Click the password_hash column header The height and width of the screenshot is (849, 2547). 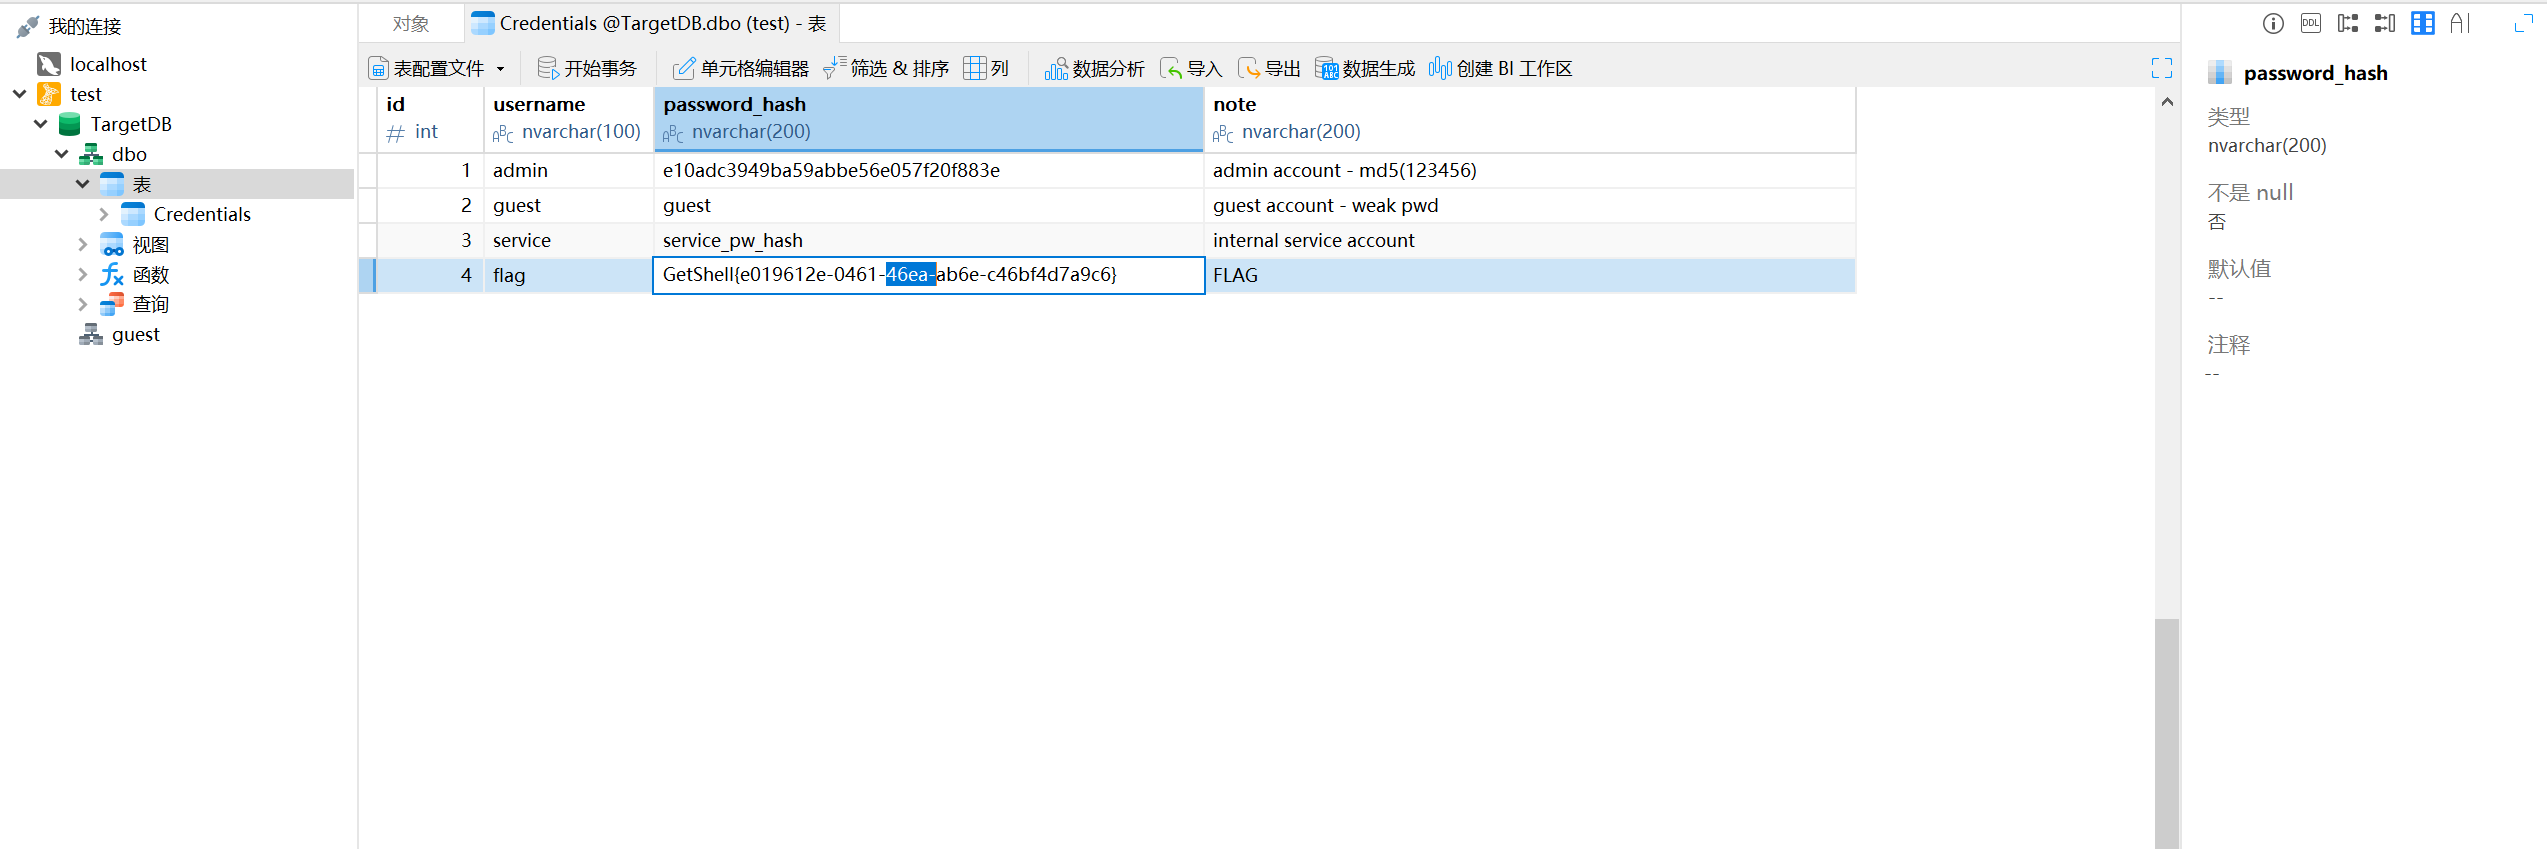pos(929,119)
